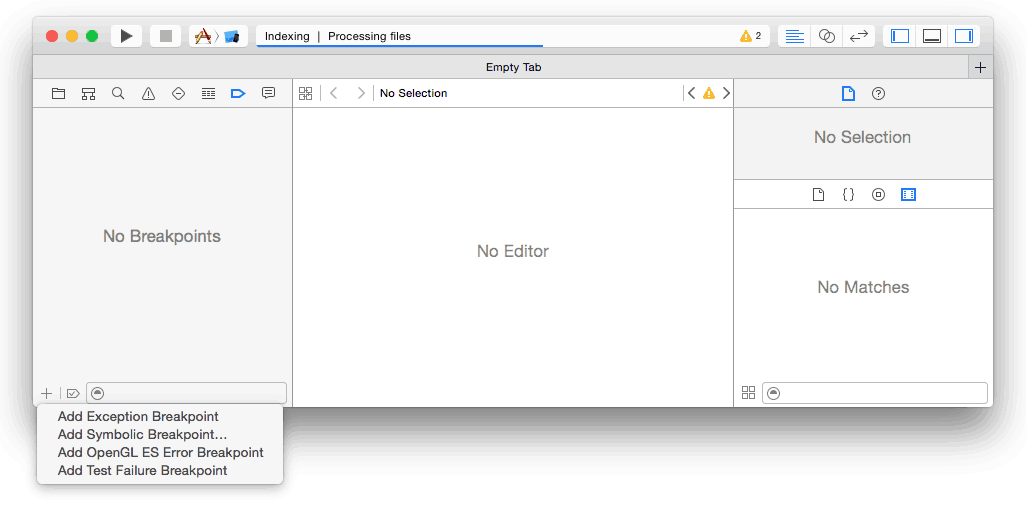
Task: Choose Add Exception Breakpoint
Action: (x=160, y=416)
